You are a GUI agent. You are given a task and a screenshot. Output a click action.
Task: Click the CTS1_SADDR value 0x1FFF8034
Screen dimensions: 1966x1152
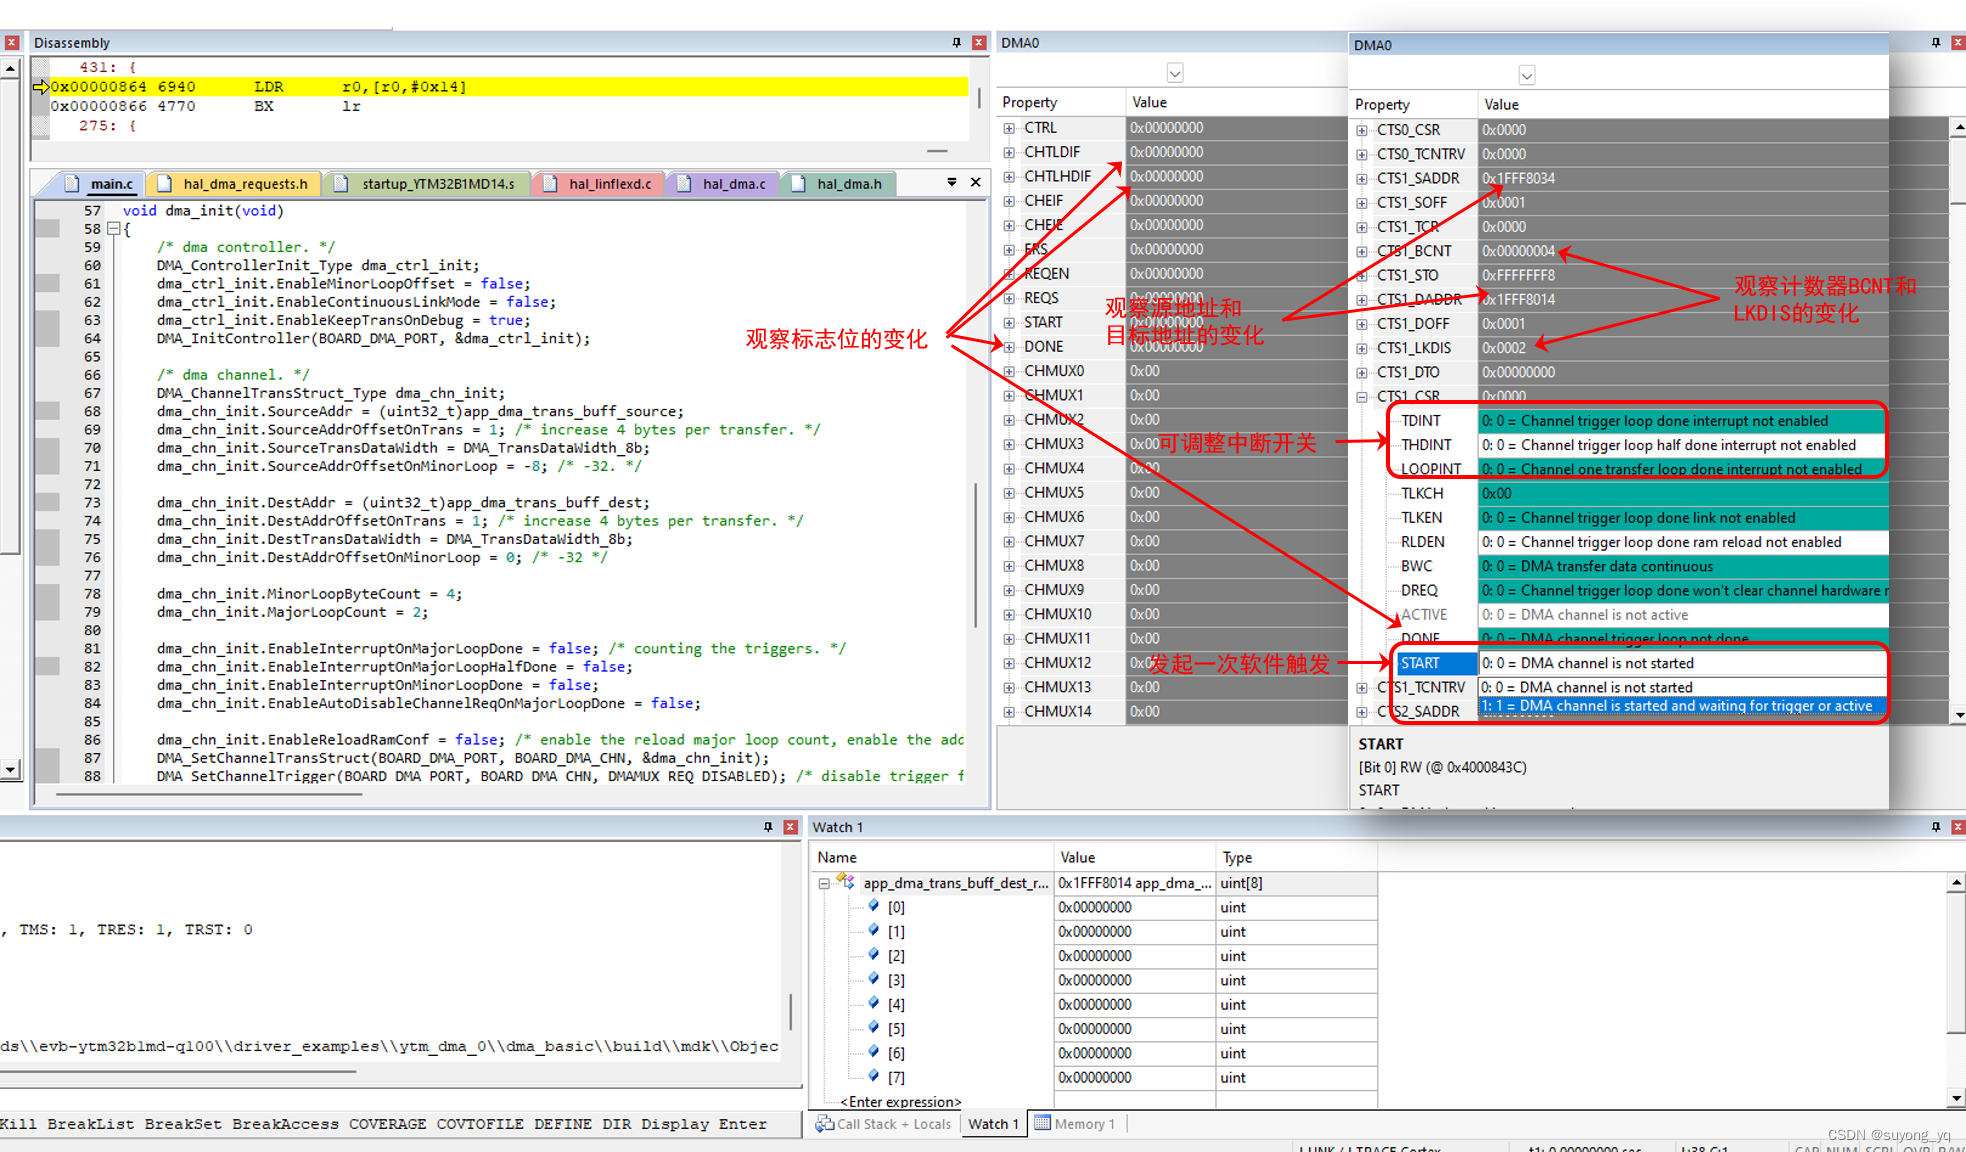[1518, 178]
